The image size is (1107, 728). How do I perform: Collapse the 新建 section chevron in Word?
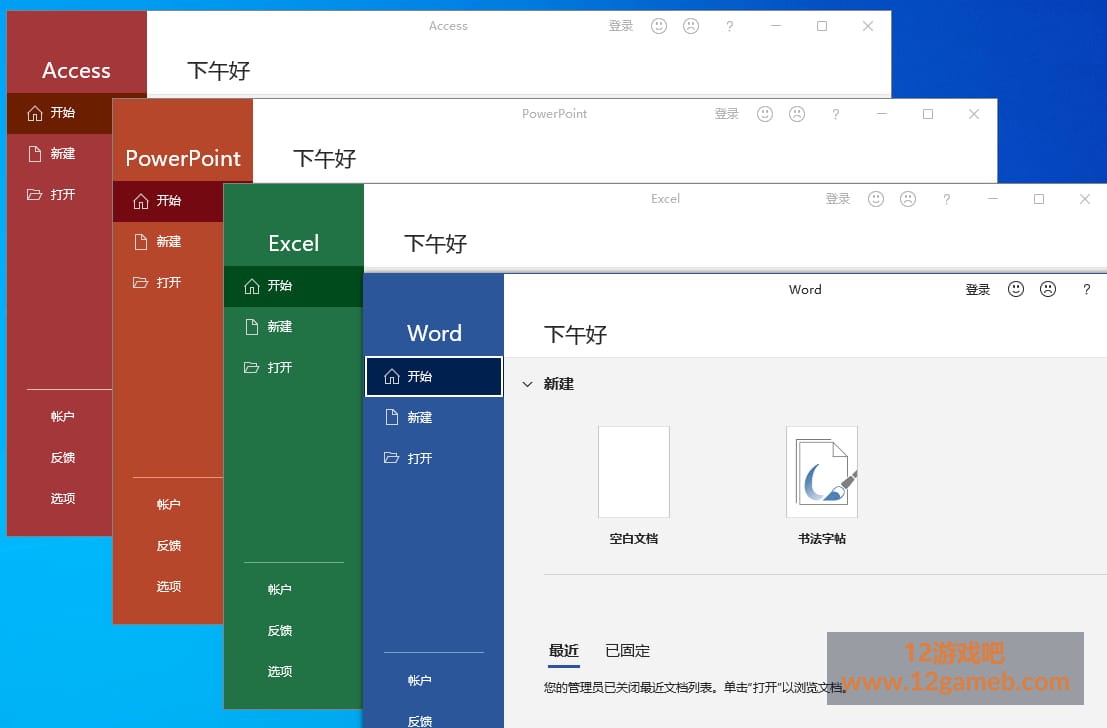[x=527, y=384]
